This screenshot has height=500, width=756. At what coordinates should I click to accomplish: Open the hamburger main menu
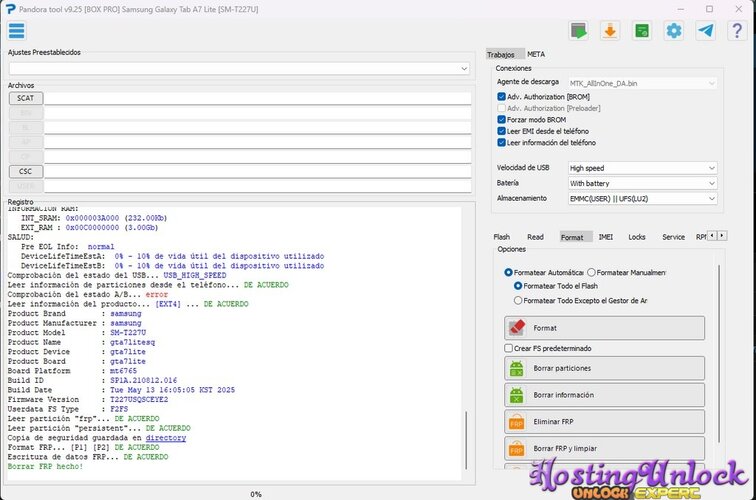coord(16,31)
